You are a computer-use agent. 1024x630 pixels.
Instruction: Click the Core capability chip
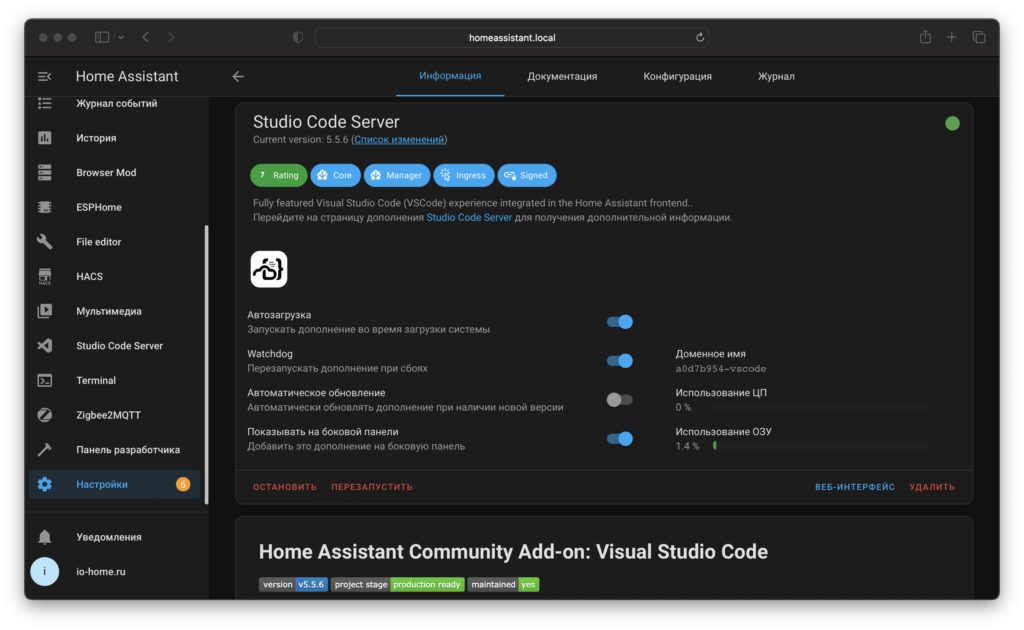[x=335, y=175]
